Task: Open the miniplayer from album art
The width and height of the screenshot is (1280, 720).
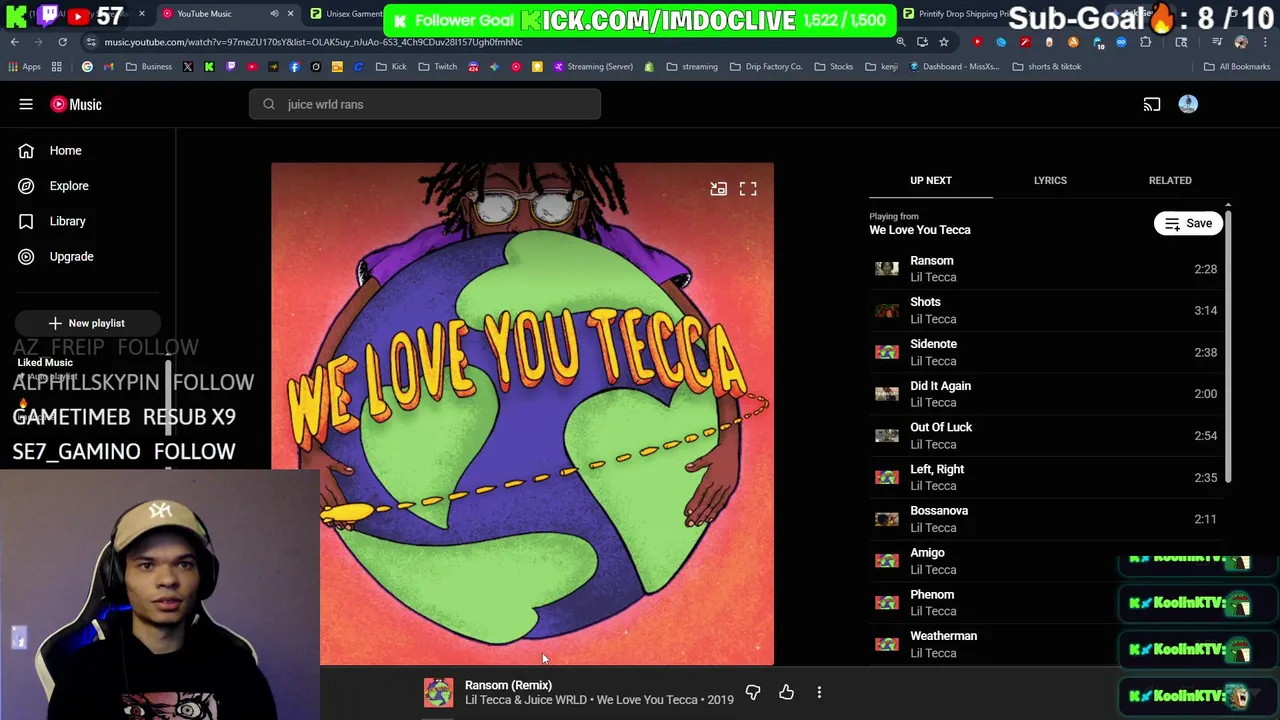Action: coord(718,189)
